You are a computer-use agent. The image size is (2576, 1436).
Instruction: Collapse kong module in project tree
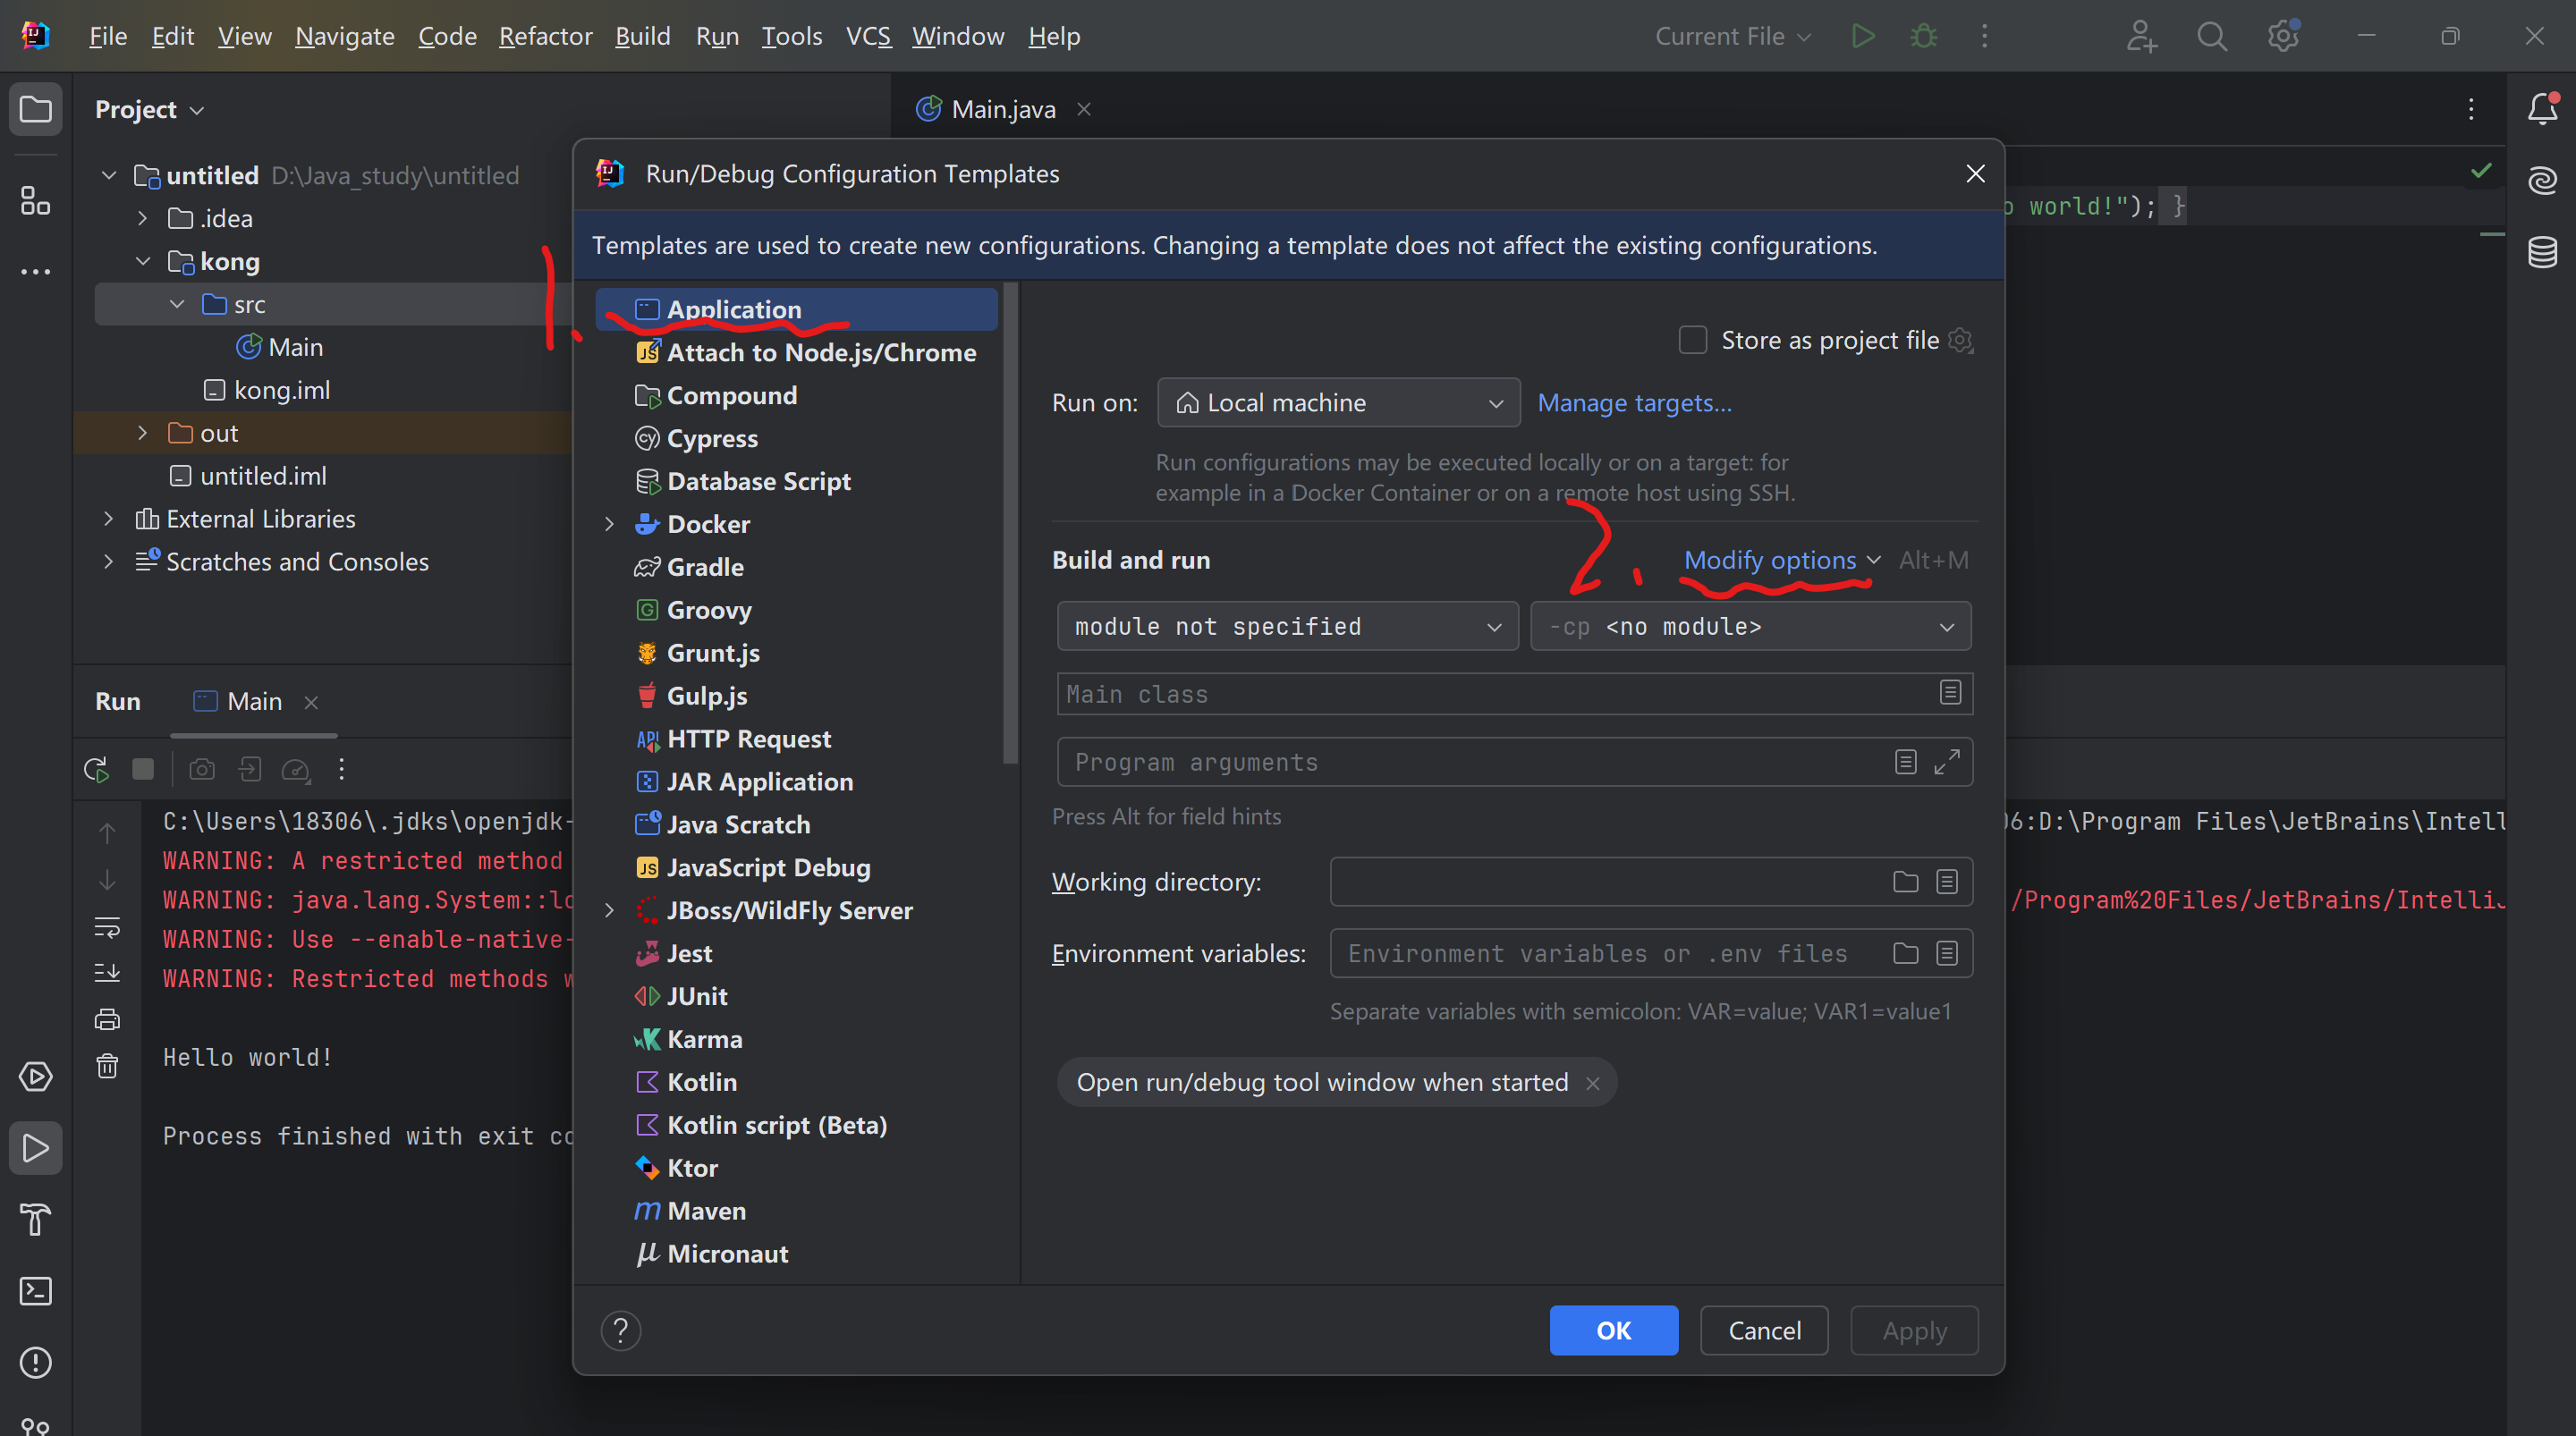[x=142, y=261]
